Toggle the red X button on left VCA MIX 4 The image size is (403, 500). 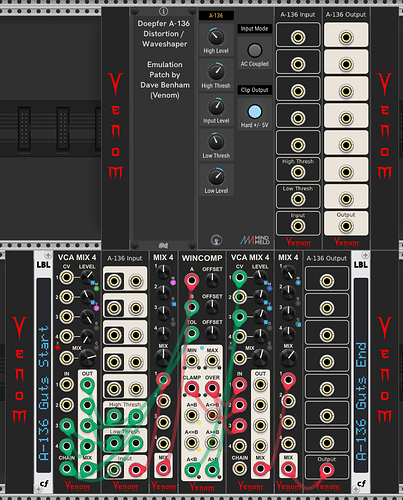(57, 347)
